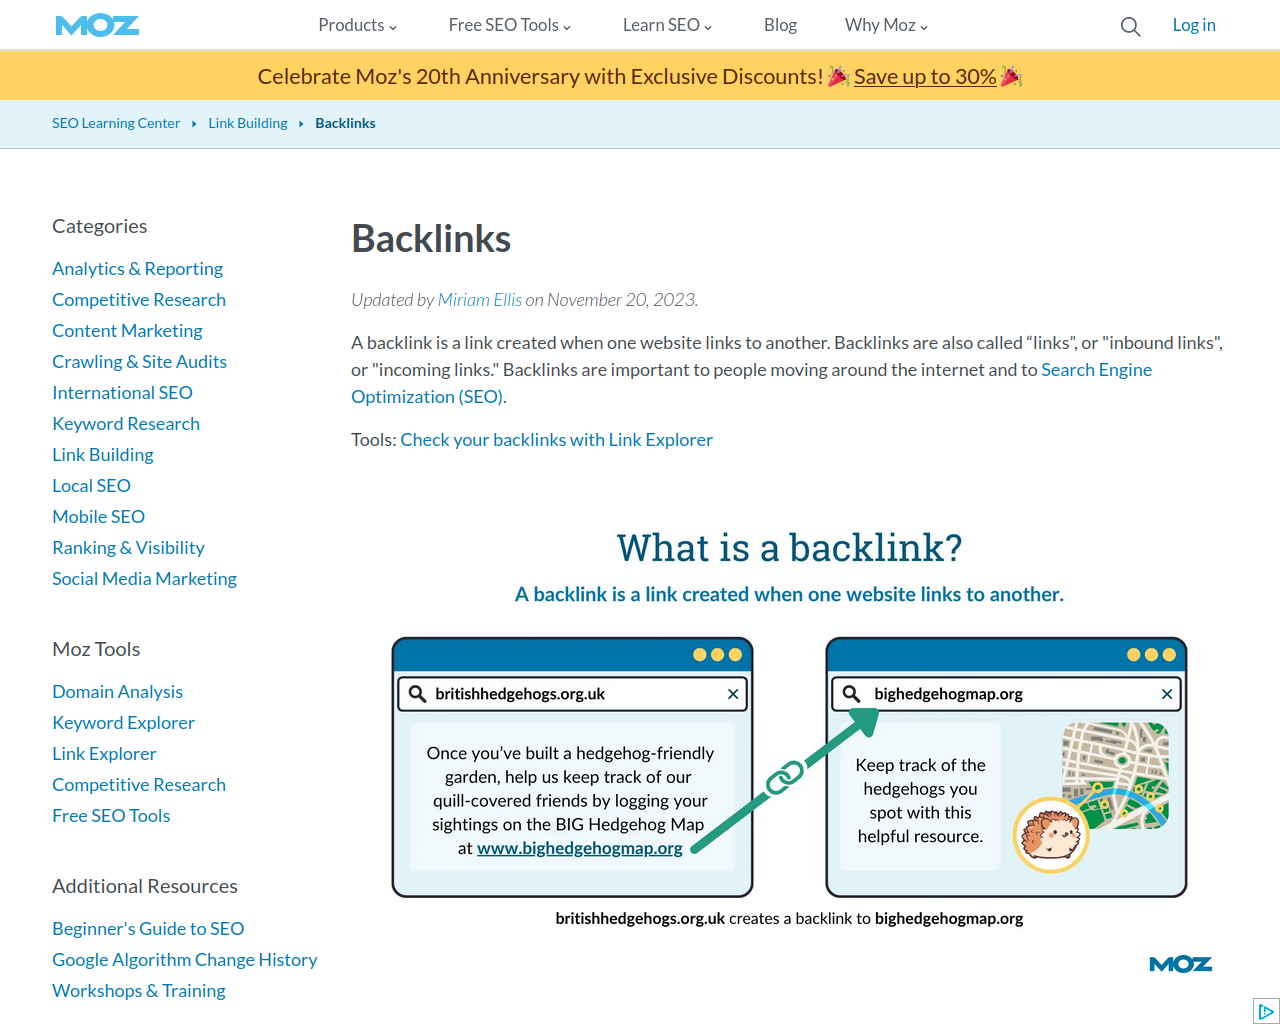The image size is (1280, 1024).
Task: Open Link Building in Categories sidebar
Action: (x=103, y=454)
